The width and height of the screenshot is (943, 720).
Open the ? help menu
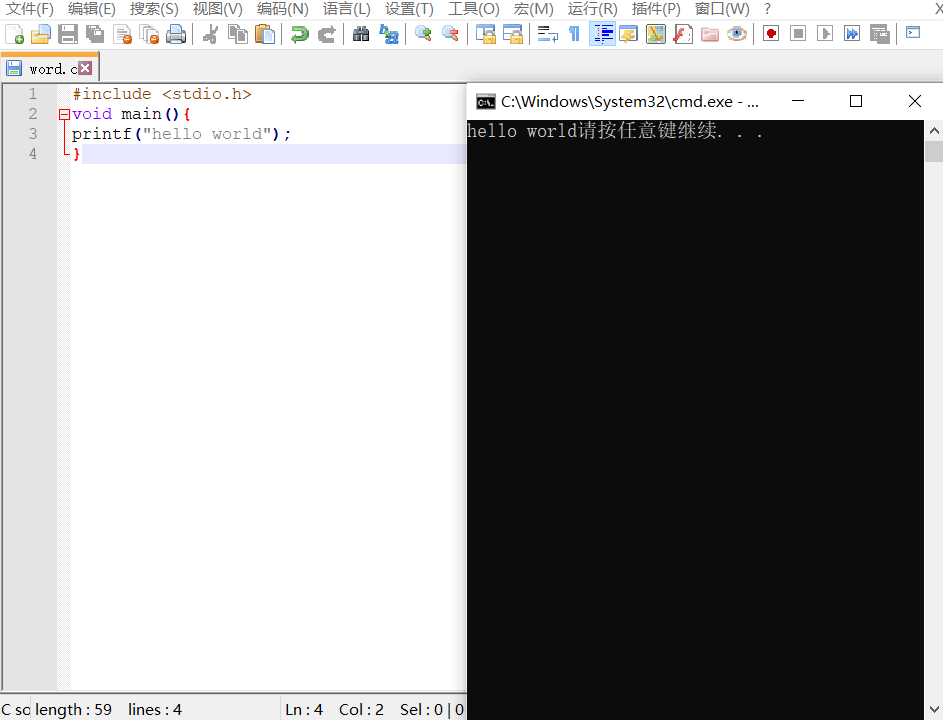767,9
